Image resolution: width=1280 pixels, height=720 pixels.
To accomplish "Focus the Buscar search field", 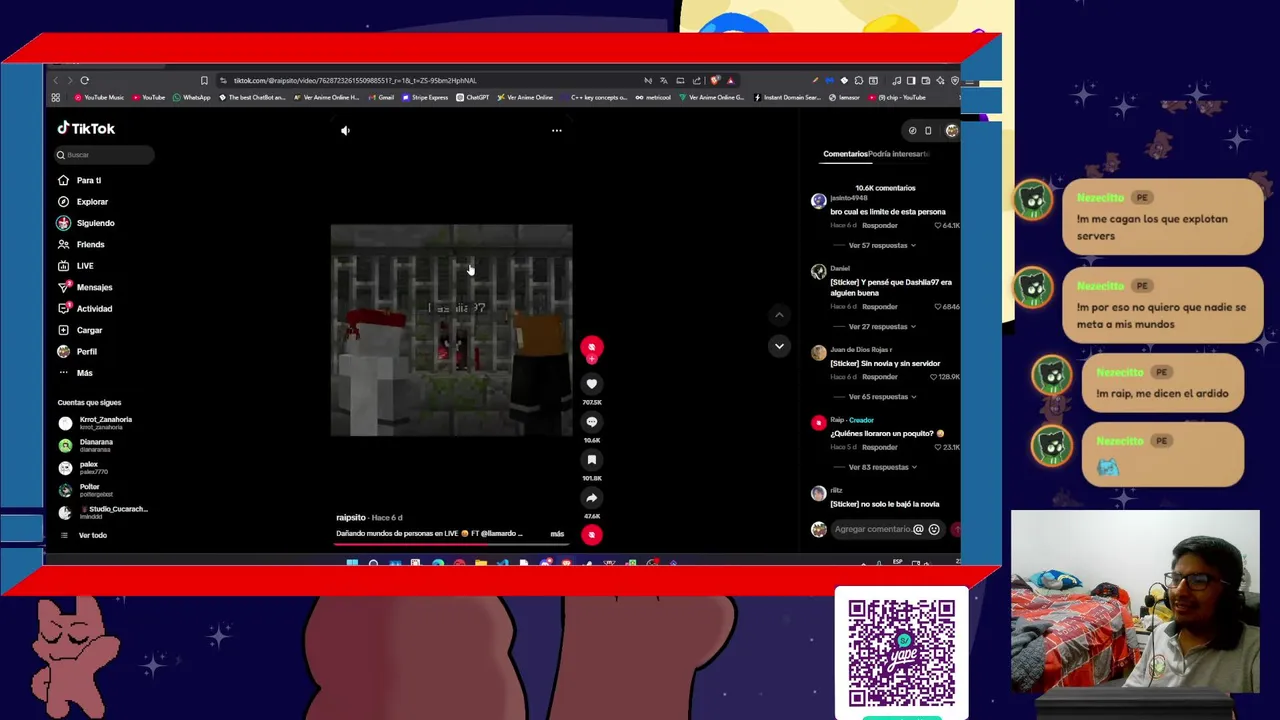I will 104,155.
